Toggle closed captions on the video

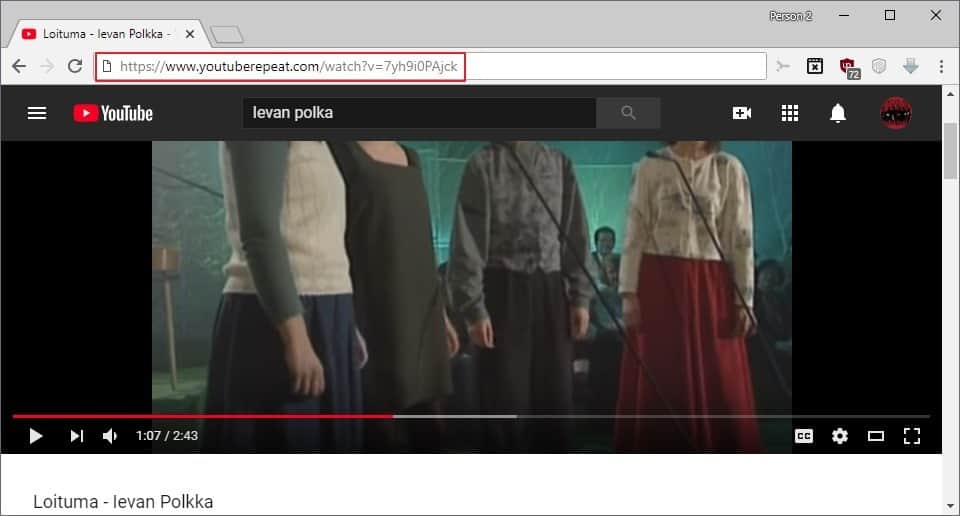804,436
